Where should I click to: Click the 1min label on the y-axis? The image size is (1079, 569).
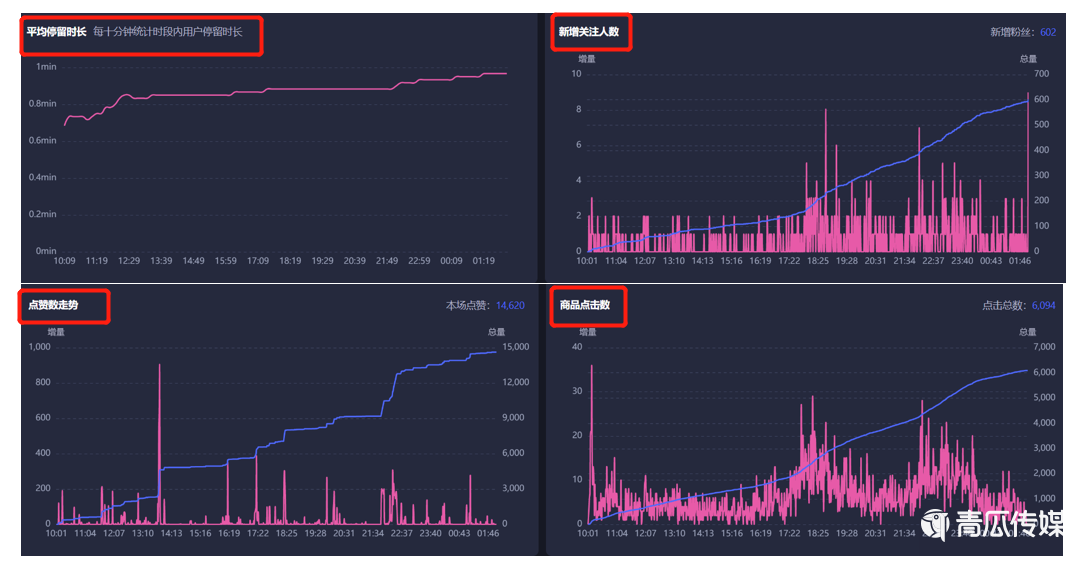coord(46,67)
